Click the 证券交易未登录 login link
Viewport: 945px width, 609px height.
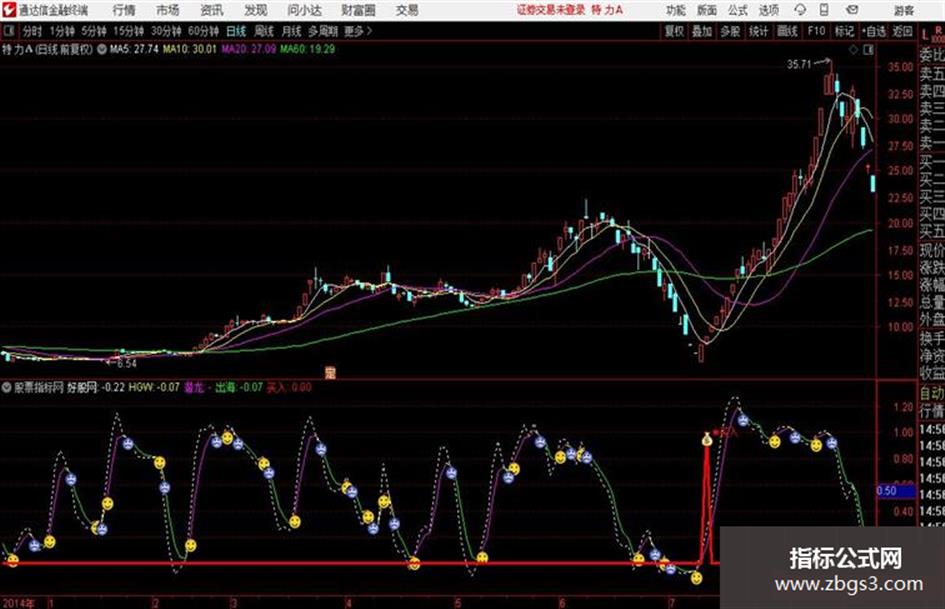click(x=551, y=10)
